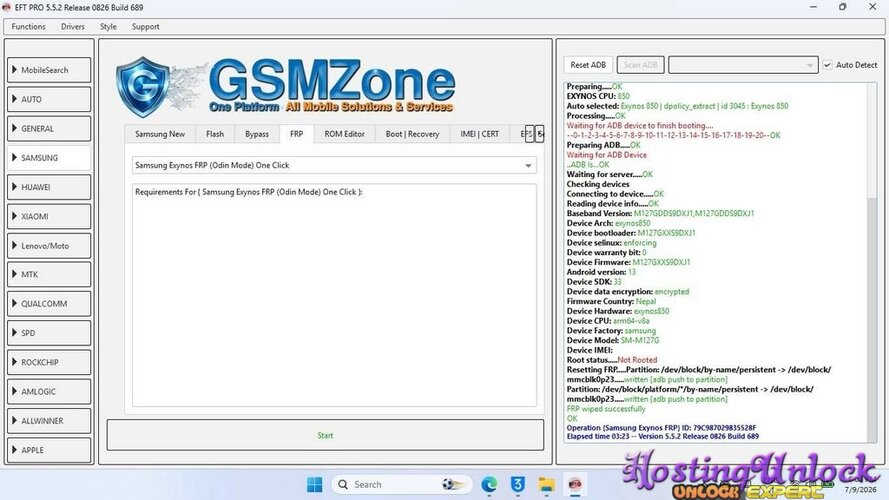
Task: Click the GSMZone shield logo
Action: click(x=142, y=87)
